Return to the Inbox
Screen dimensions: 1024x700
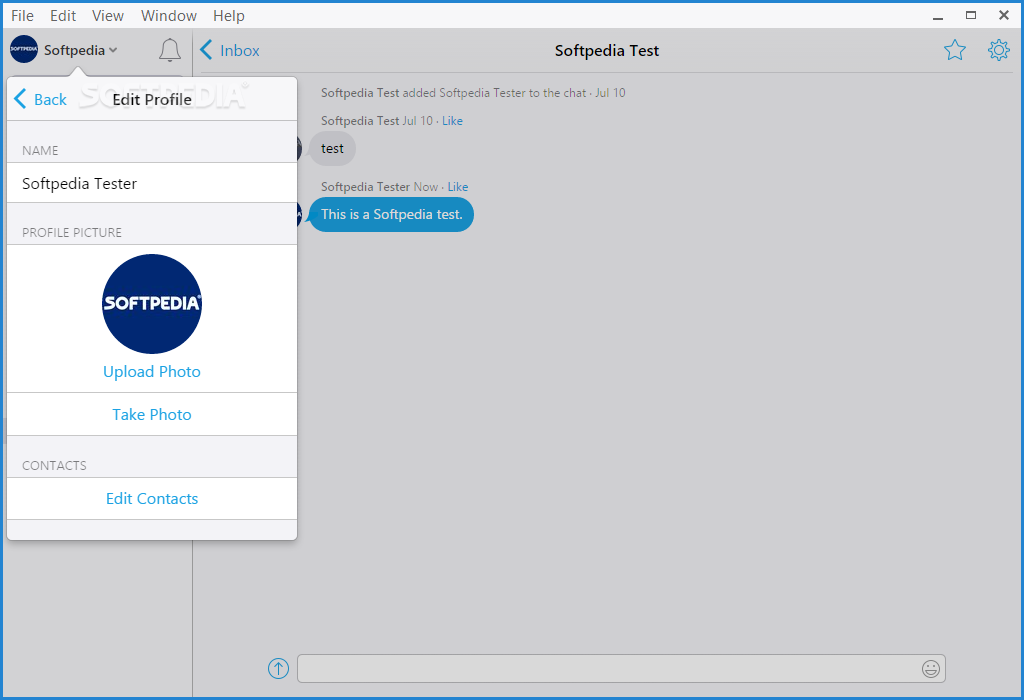point(230,50)
